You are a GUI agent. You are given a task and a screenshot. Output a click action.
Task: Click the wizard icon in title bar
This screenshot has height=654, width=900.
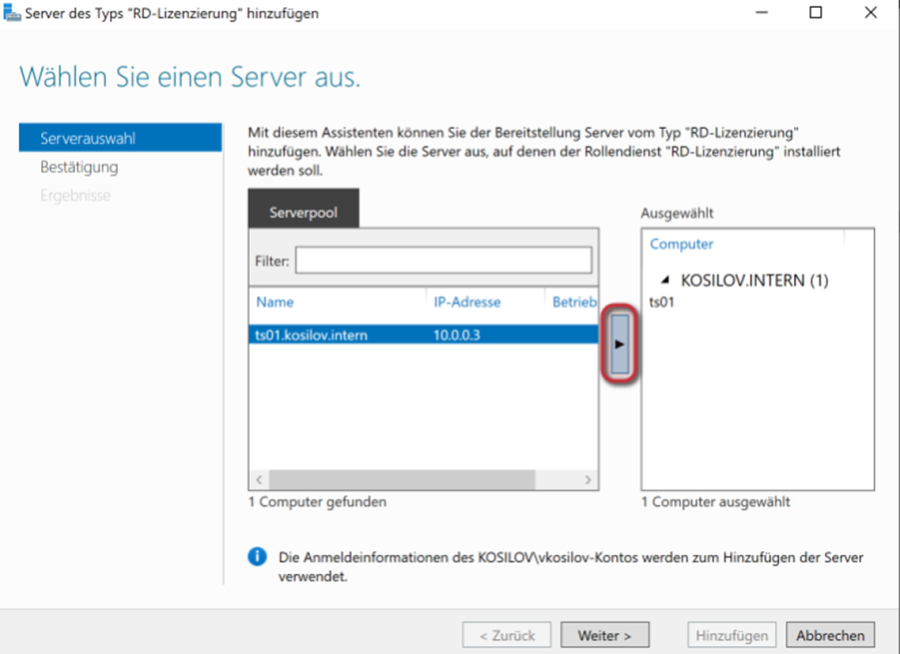click(11, 13)
